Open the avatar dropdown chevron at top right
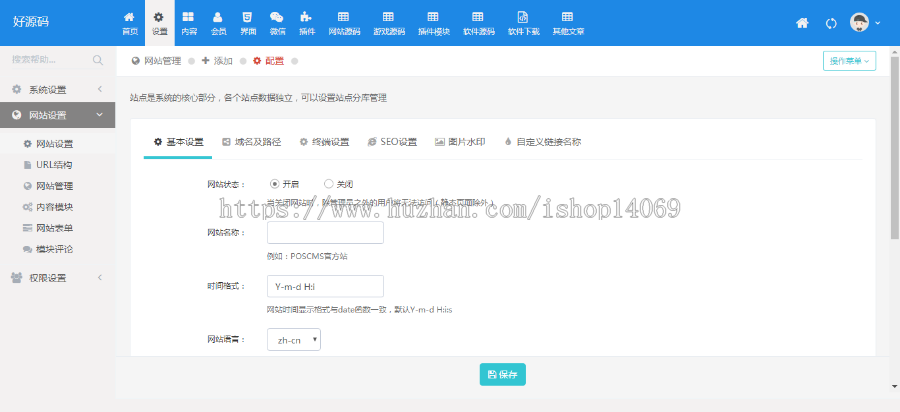900x412 pixels. pos(878,23)
